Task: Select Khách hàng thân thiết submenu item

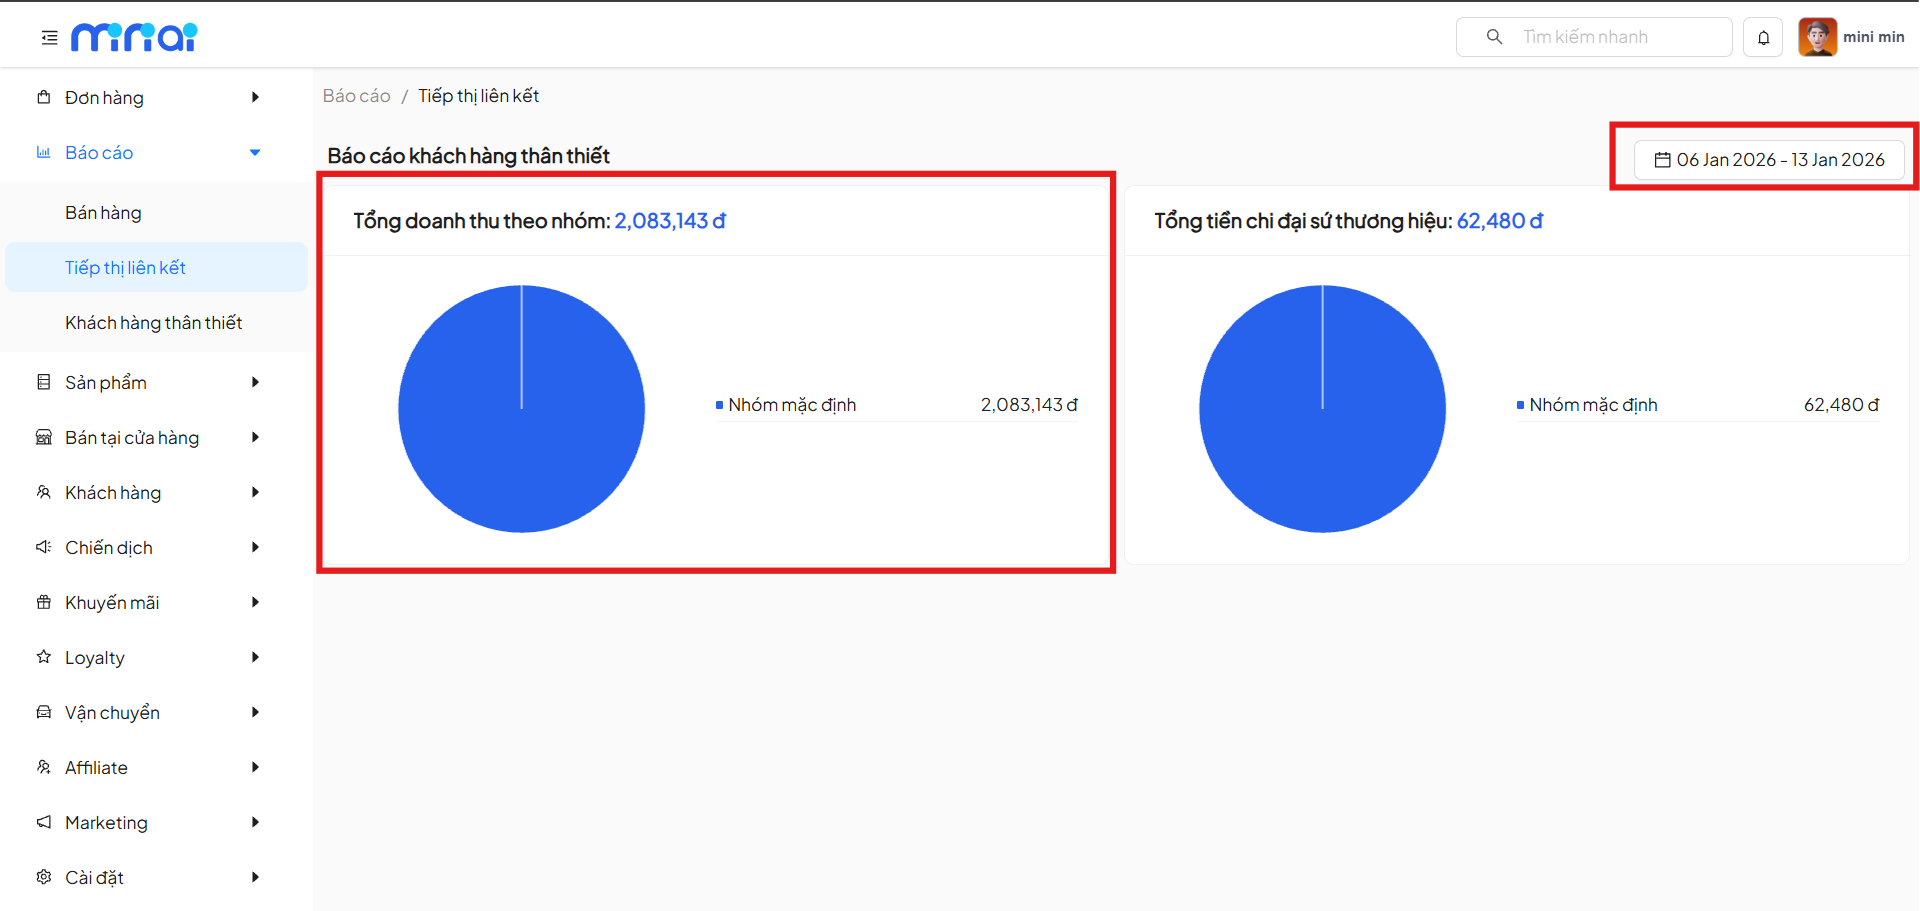Action: click(153, 323)
